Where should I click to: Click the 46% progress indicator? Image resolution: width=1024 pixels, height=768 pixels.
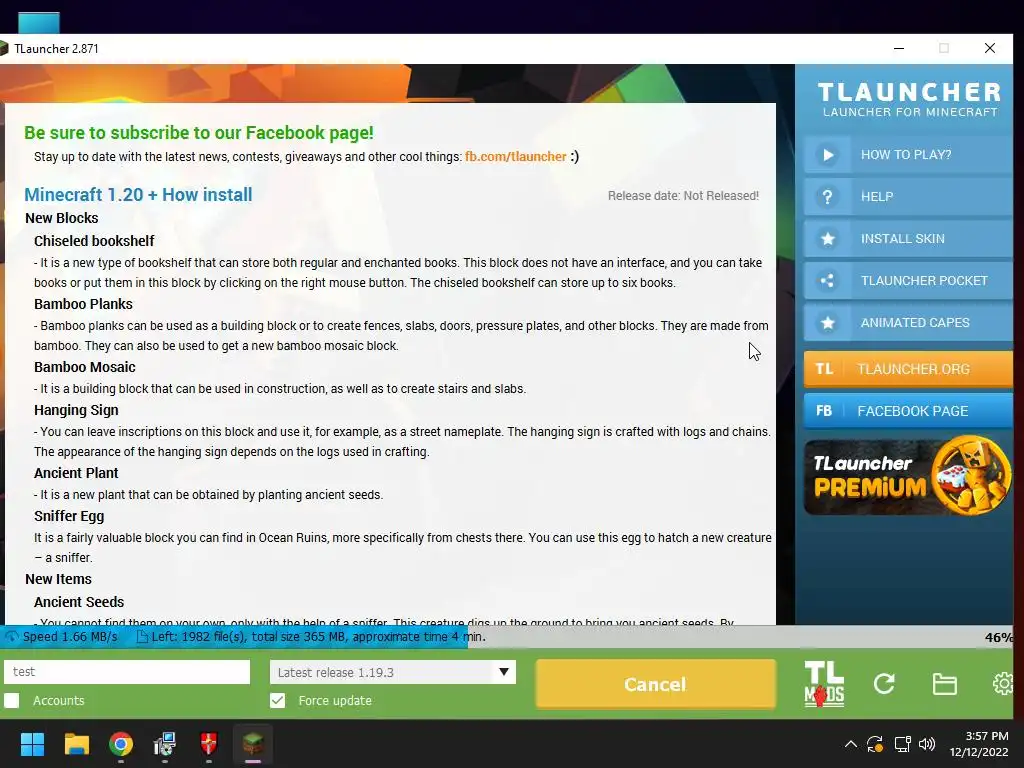[999, 637]
